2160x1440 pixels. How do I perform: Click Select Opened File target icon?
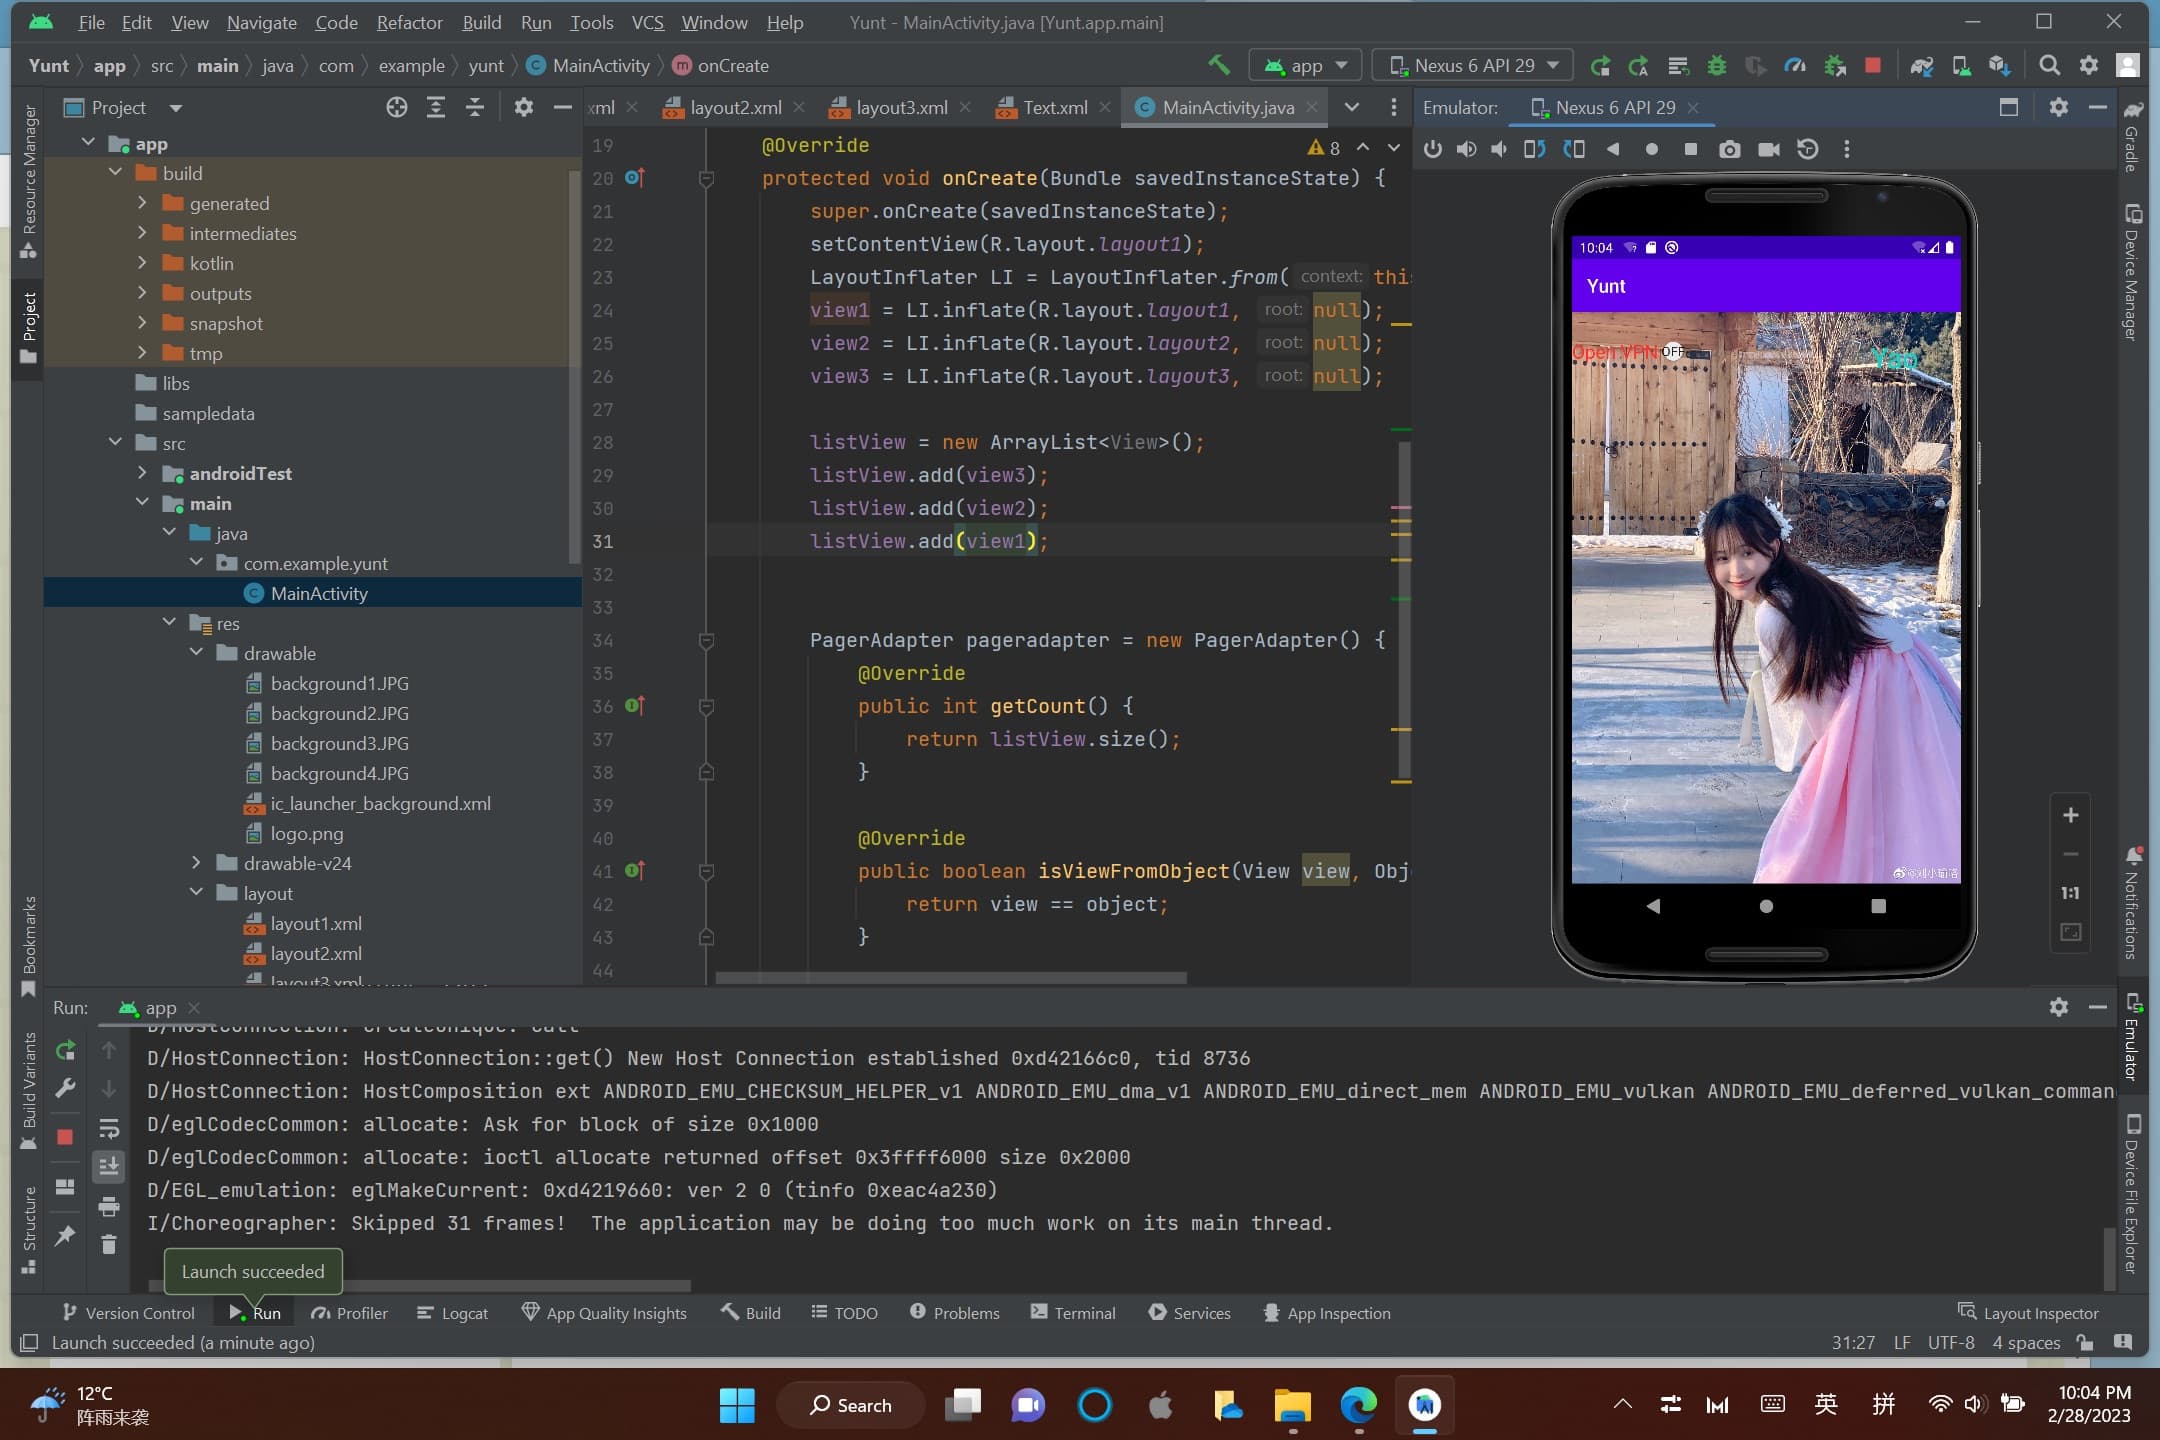click(396, 107)
